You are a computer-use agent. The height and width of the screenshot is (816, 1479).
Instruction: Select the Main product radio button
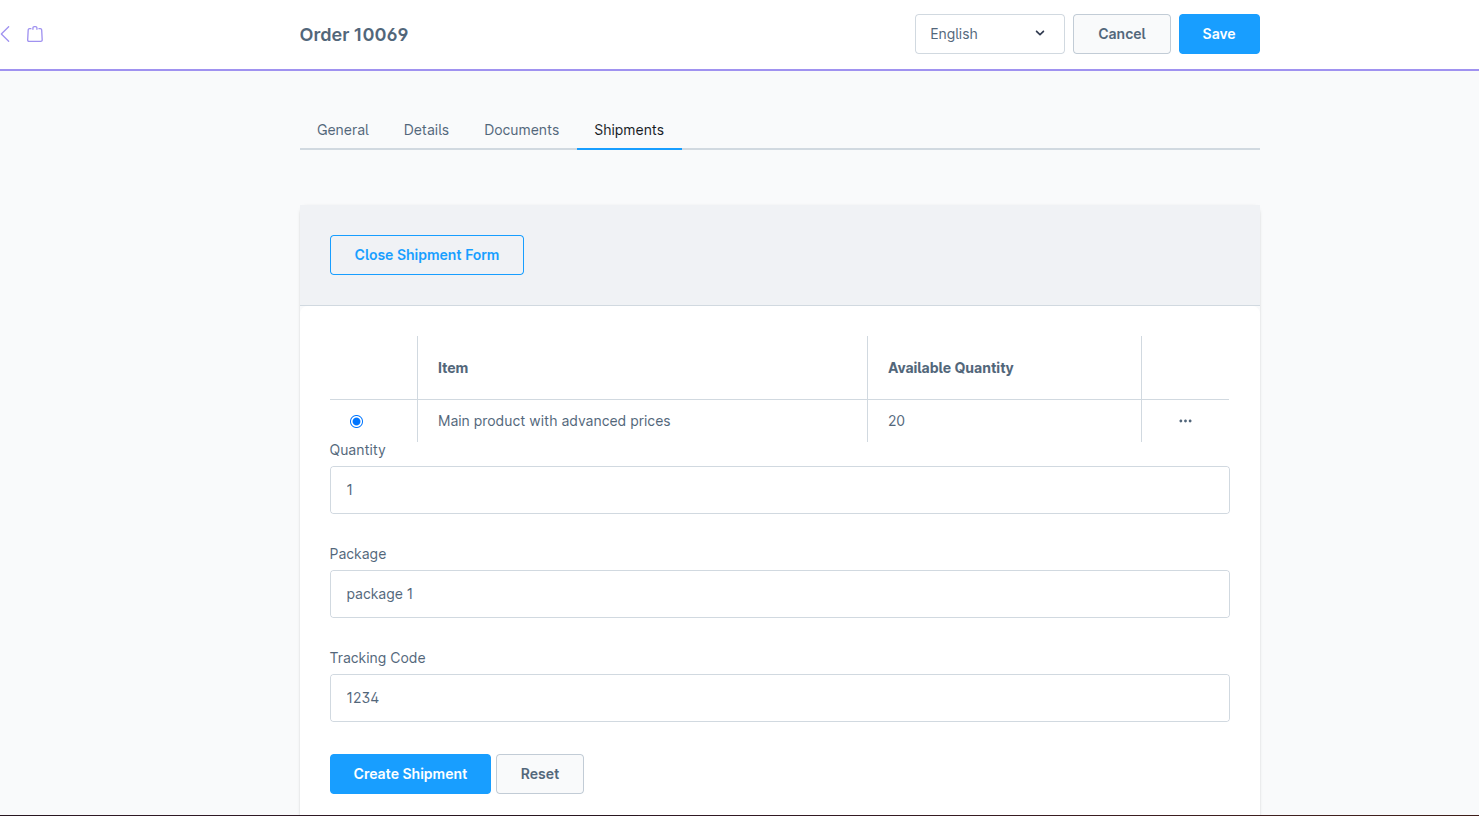click(x=356, y=421)
